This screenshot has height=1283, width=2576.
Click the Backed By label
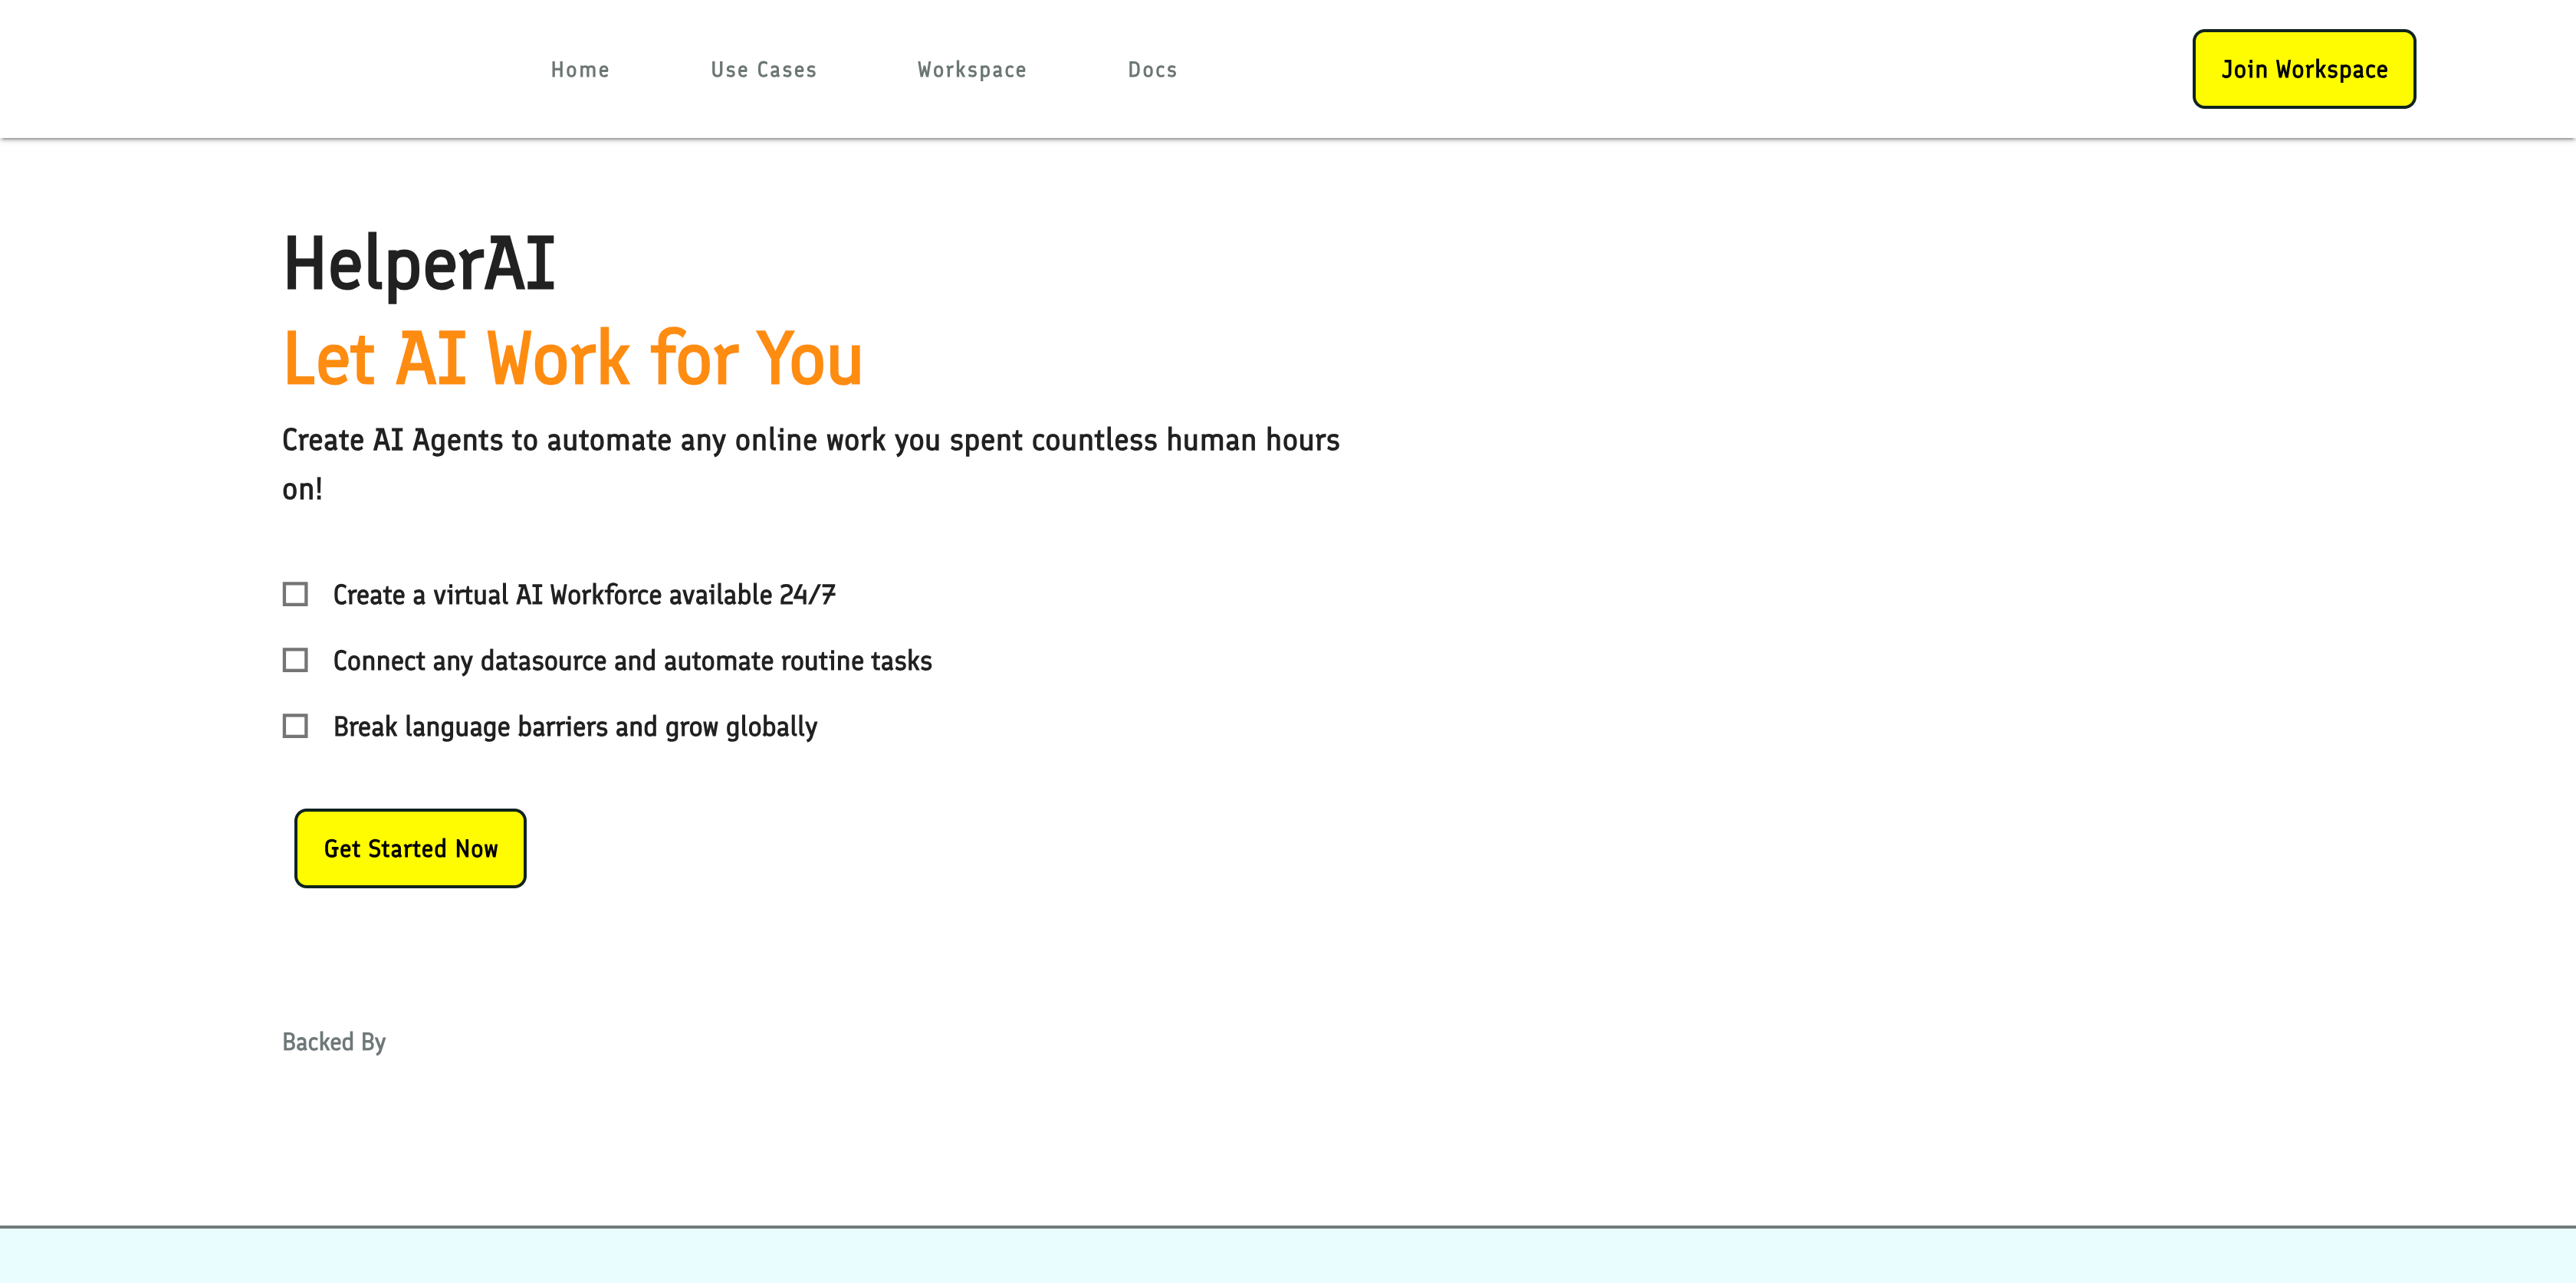pyautogui.click(x=333, y=1042)
